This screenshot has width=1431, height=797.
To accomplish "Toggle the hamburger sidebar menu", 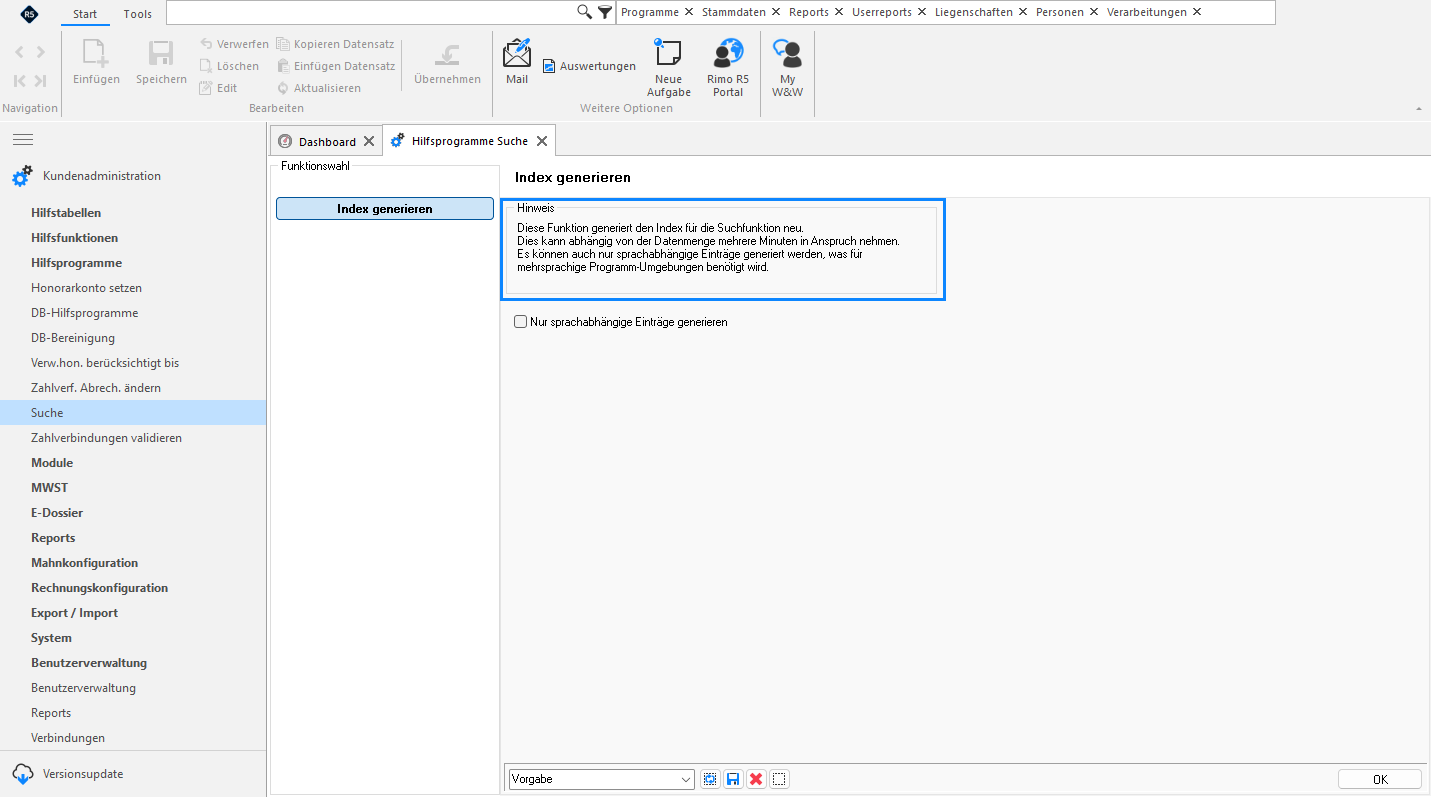I will pos(23,139).
